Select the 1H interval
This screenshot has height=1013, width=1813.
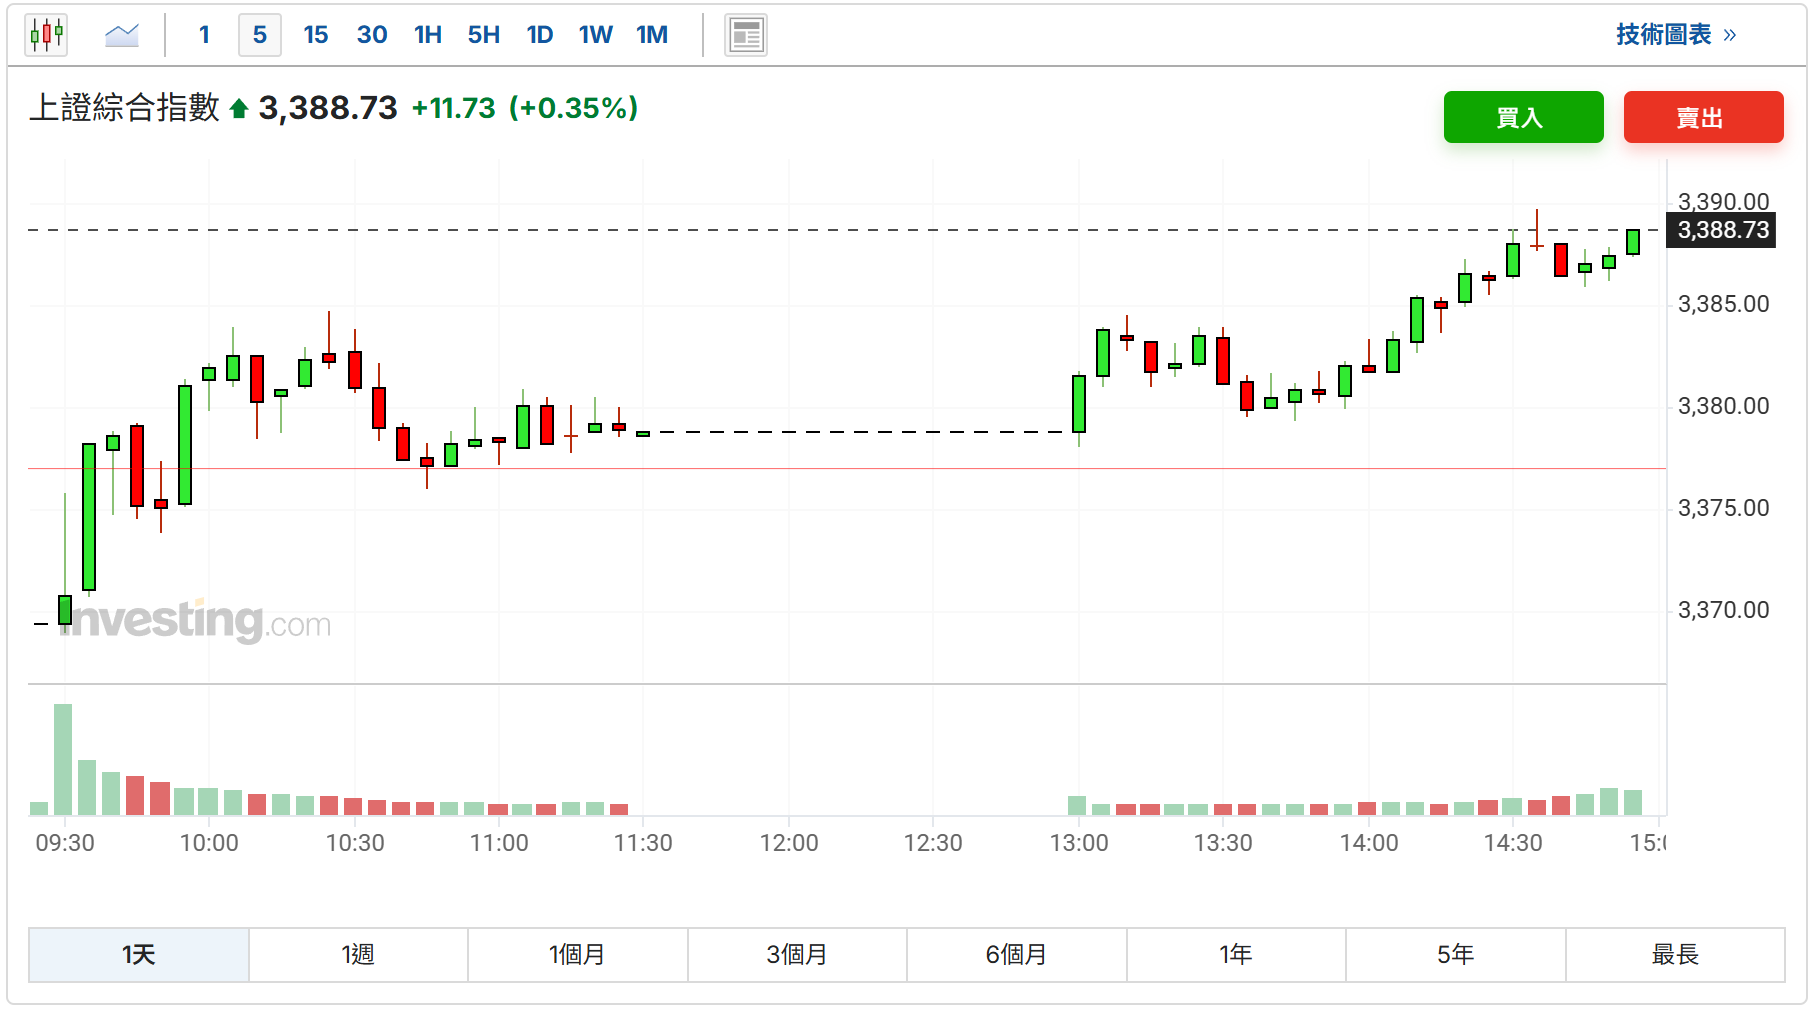pyautogui.click(x=428, y=35)
